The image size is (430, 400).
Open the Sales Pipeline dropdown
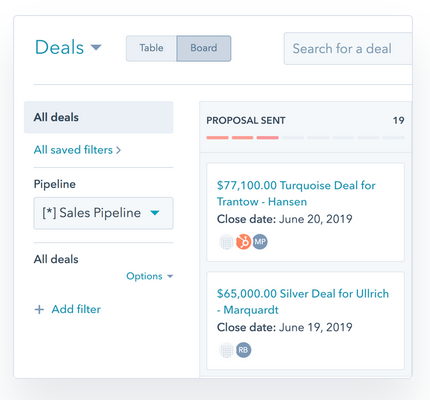(x=103, y=213)
